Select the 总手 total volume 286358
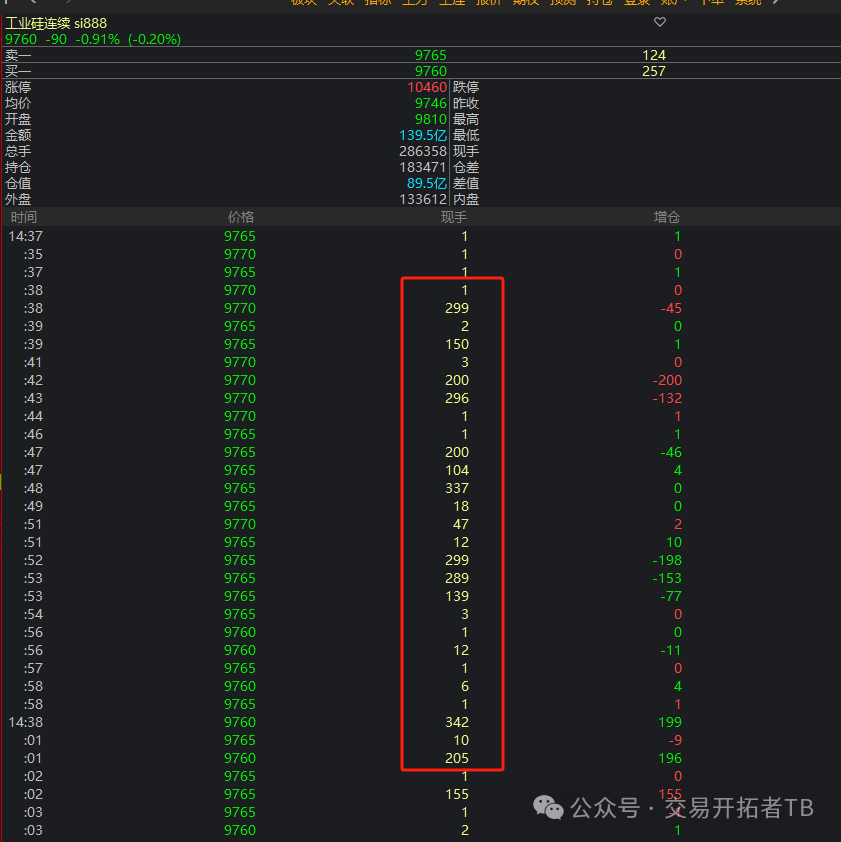 tap(423, 151)
